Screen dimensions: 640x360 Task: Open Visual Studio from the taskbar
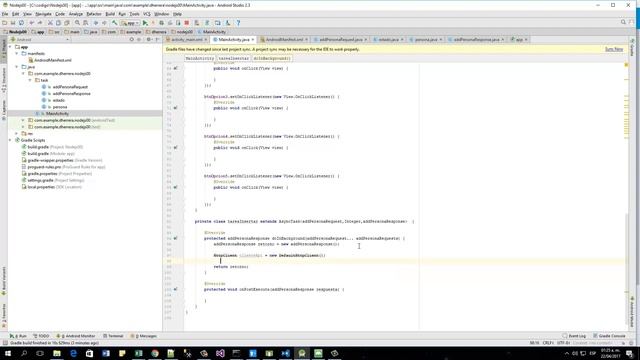[220, 353]
